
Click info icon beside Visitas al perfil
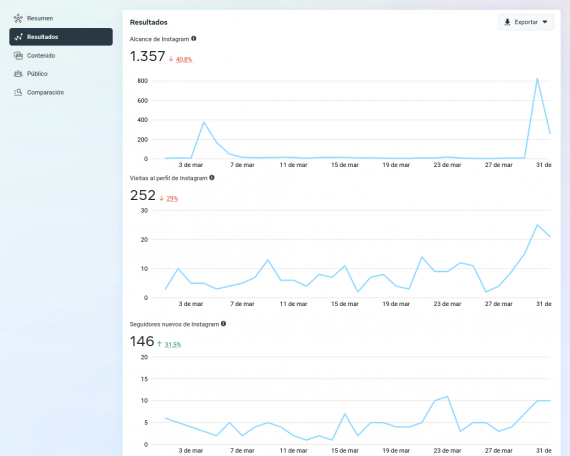click(x=212, y=177)
